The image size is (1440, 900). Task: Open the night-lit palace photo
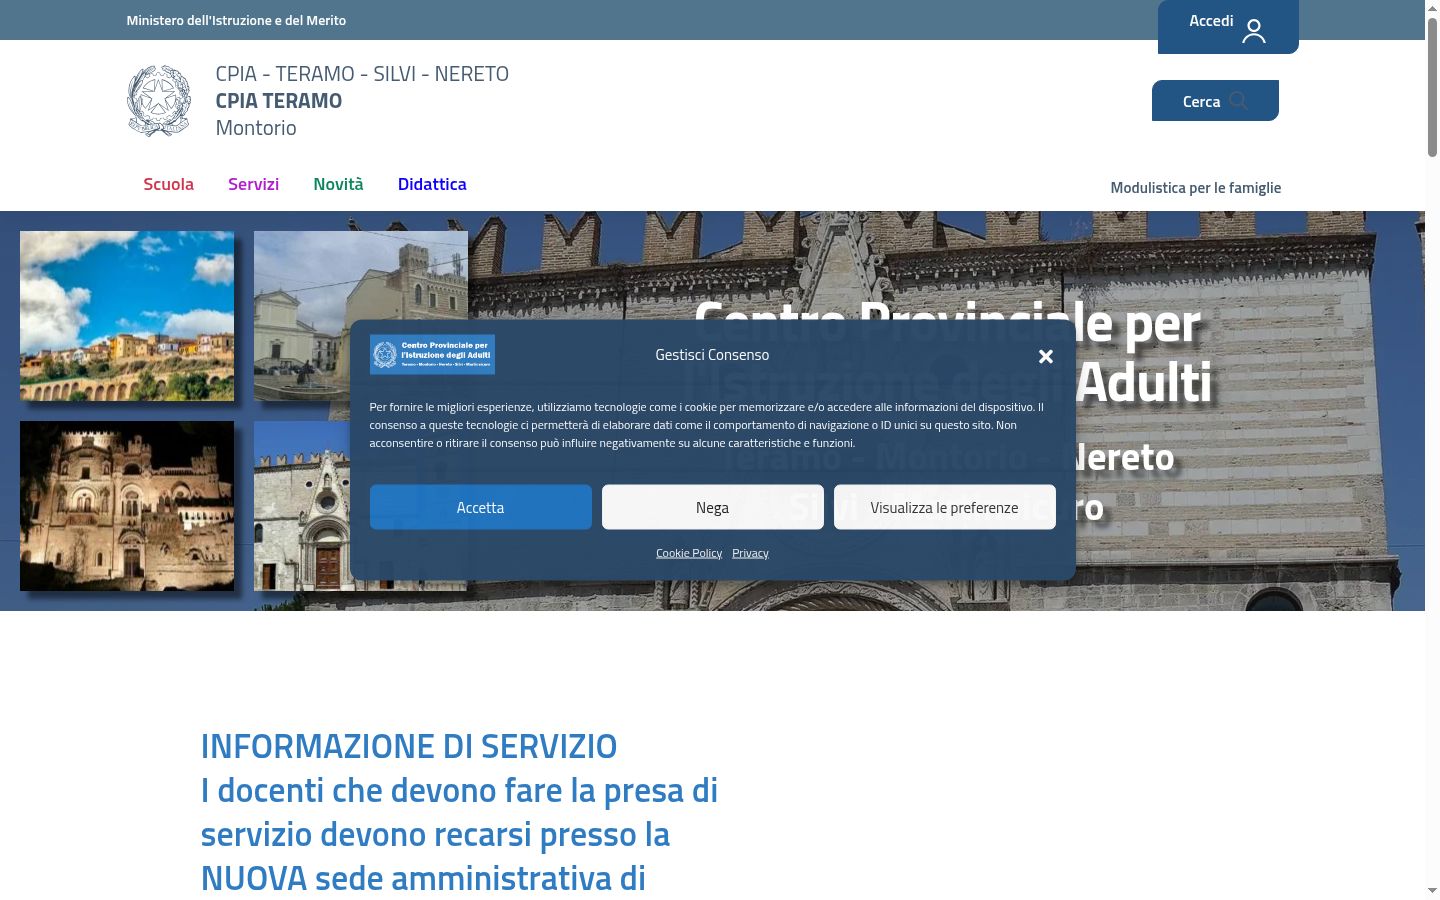pyautogui.click(x=127, y=506)
